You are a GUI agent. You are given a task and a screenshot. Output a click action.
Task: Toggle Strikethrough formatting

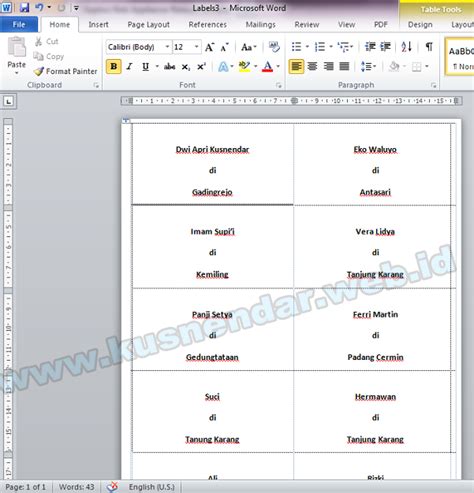click(x=169, y=67)
